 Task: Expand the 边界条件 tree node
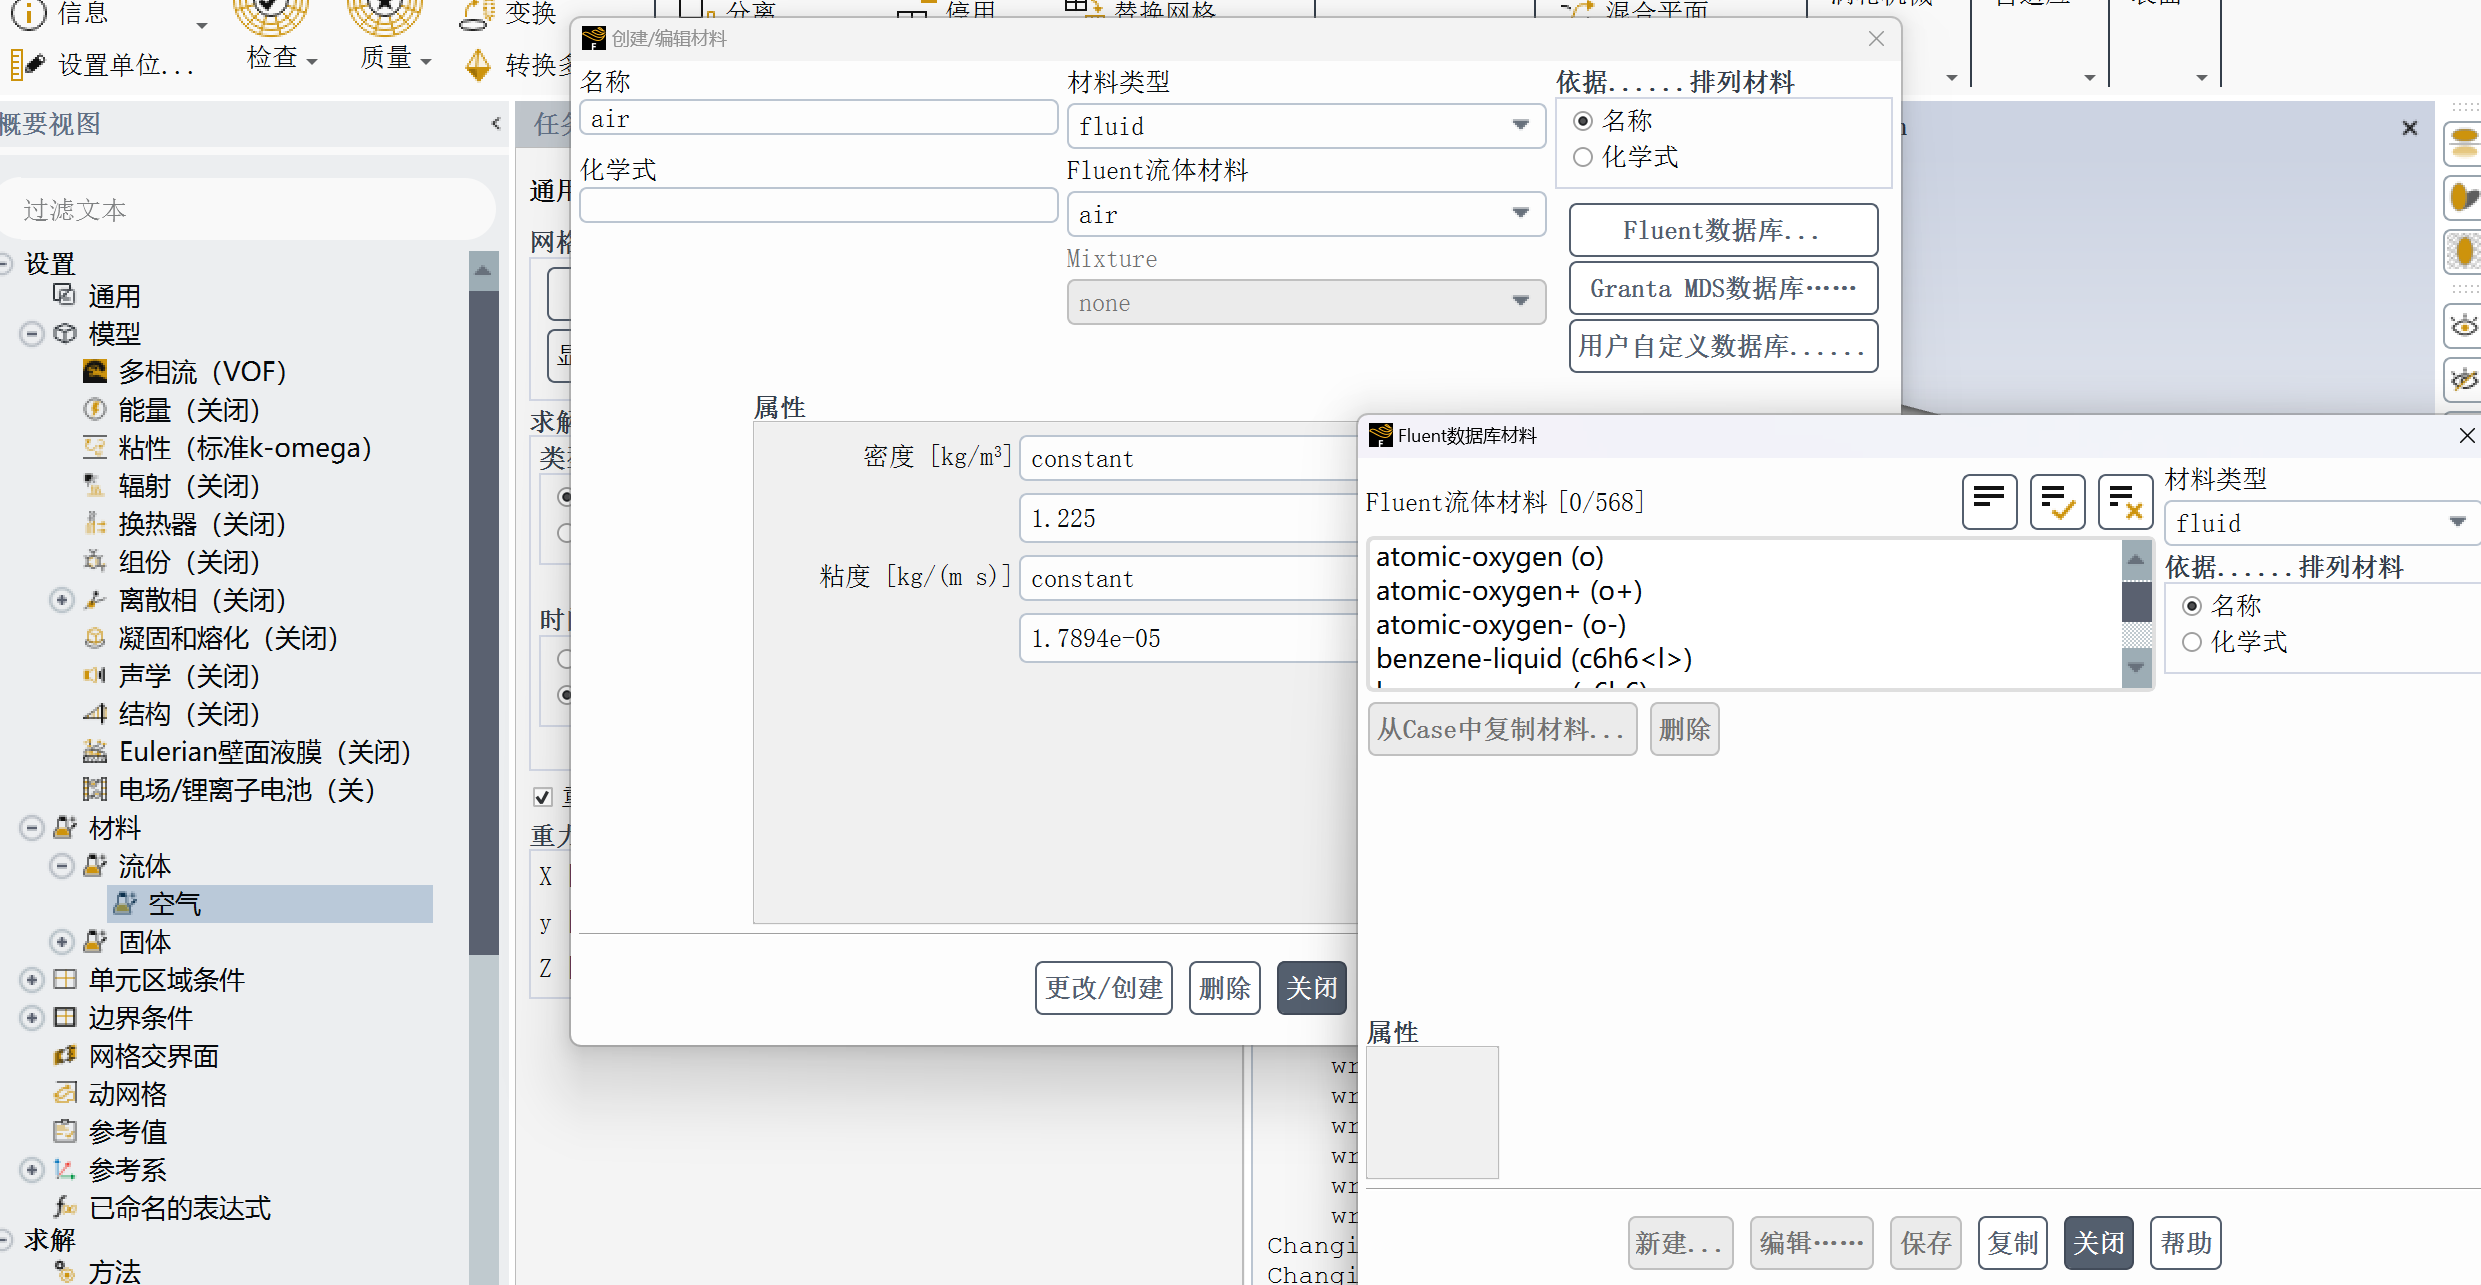coord(32,1018)
